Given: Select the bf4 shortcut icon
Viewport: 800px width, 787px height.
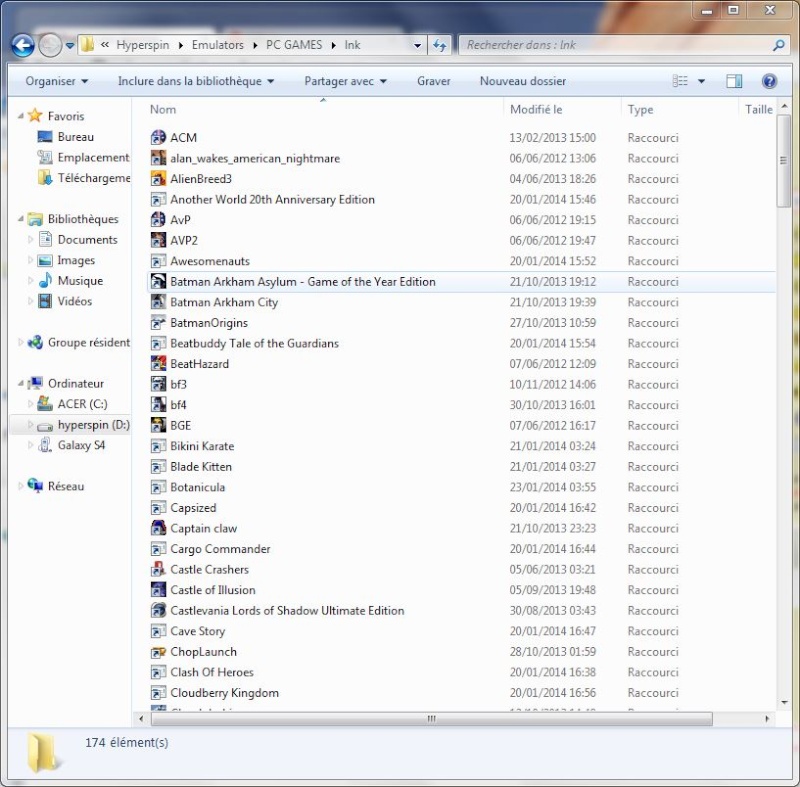Looking at the screenshot, I should coord(158,404).
